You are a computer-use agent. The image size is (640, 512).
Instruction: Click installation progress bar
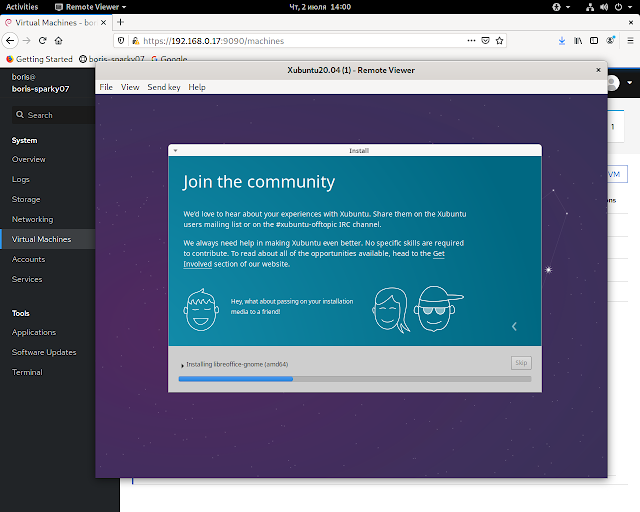[x=355, y=379]
